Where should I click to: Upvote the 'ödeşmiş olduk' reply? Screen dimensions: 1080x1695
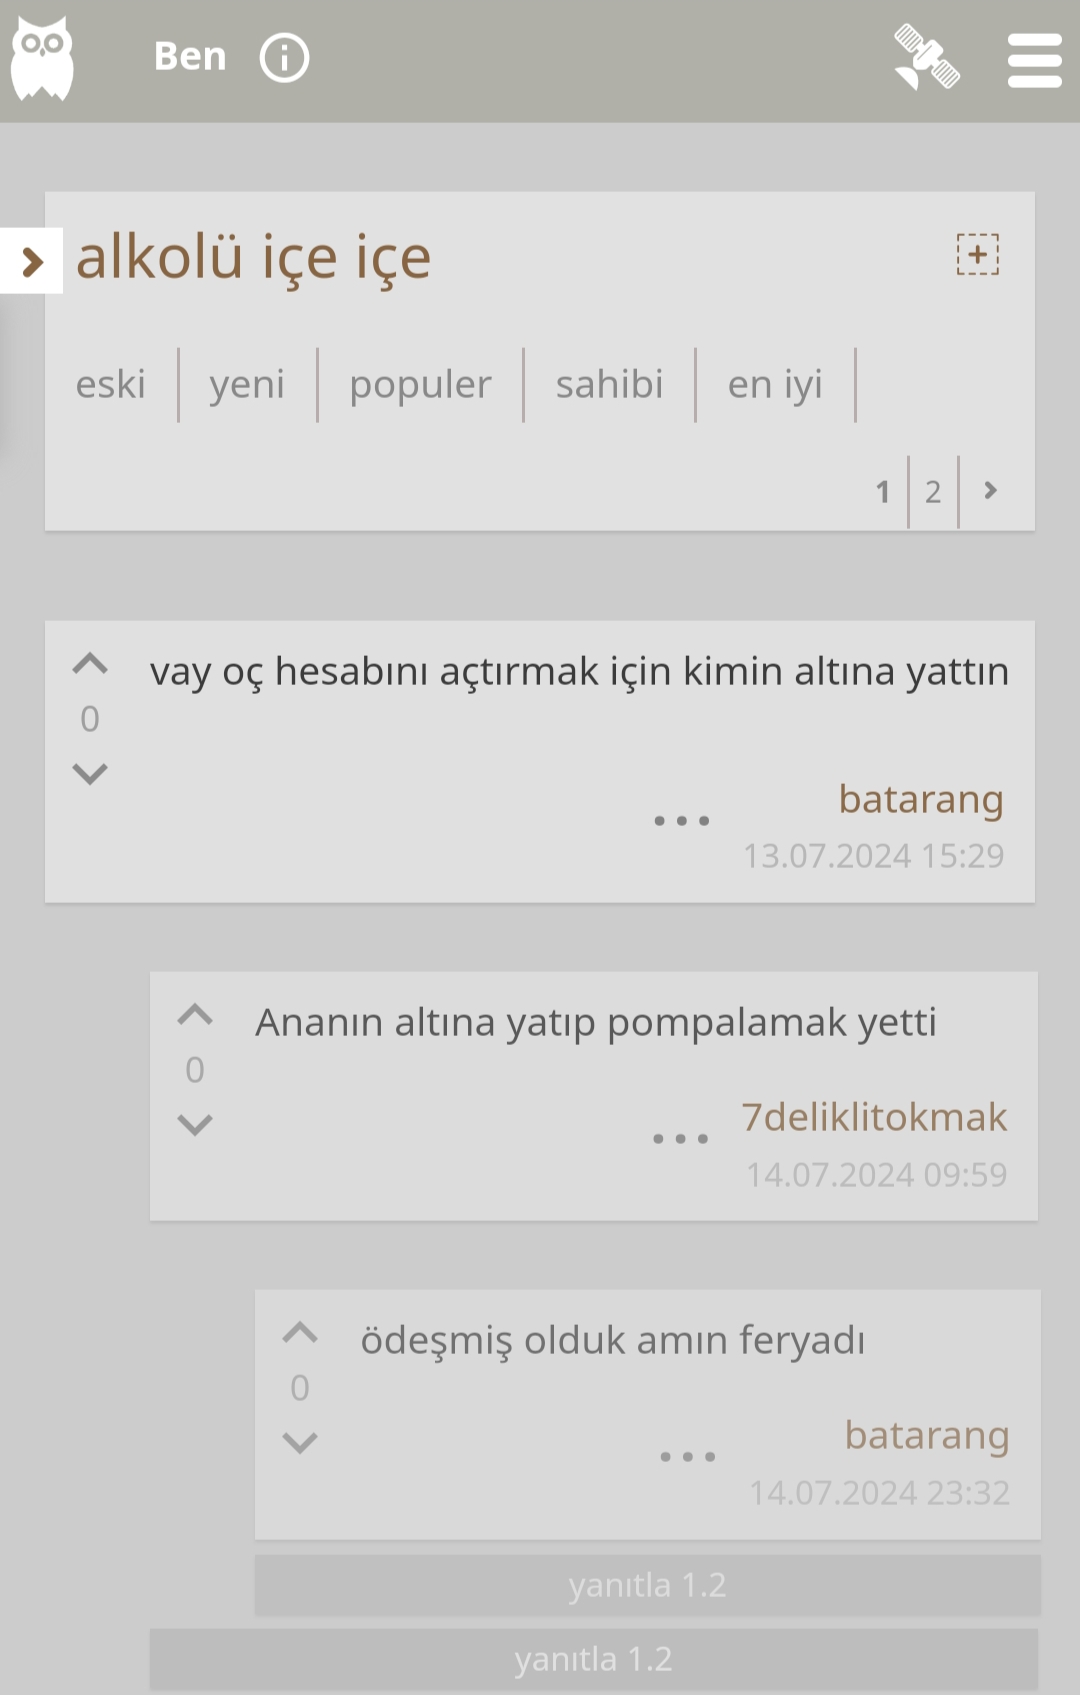pos(300,1332)
